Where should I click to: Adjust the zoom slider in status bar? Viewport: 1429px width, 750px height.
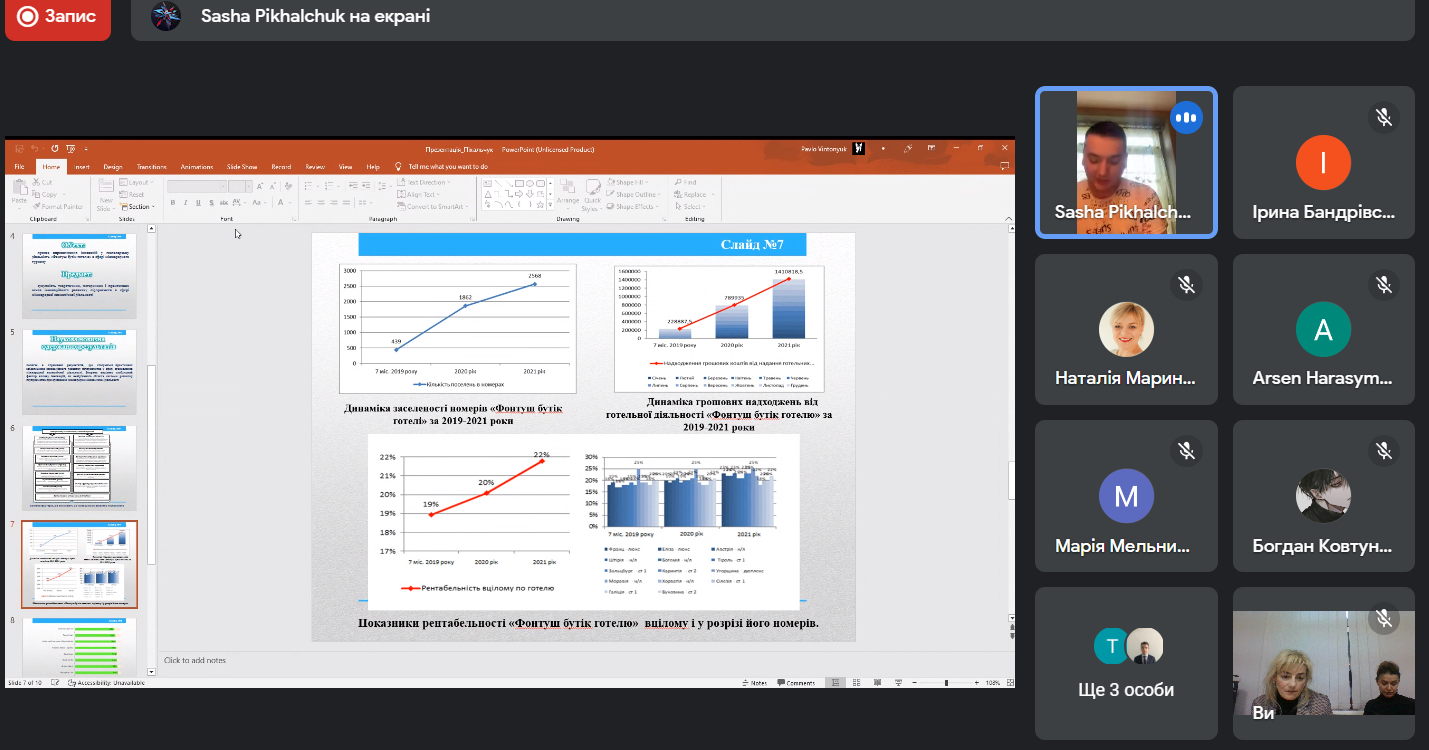pos(946,683)
